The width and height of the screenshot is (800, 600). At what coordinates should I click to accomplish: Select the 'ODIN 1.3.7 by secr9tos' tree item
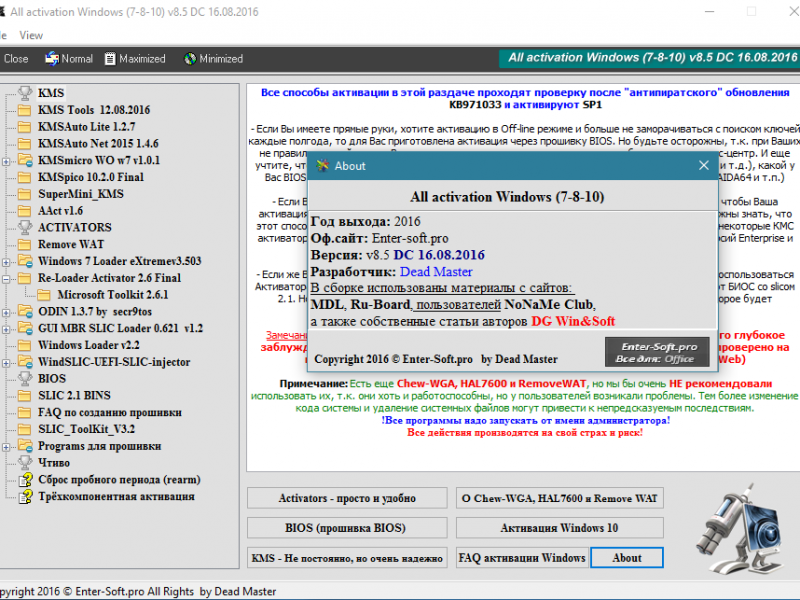coord(95,311)
